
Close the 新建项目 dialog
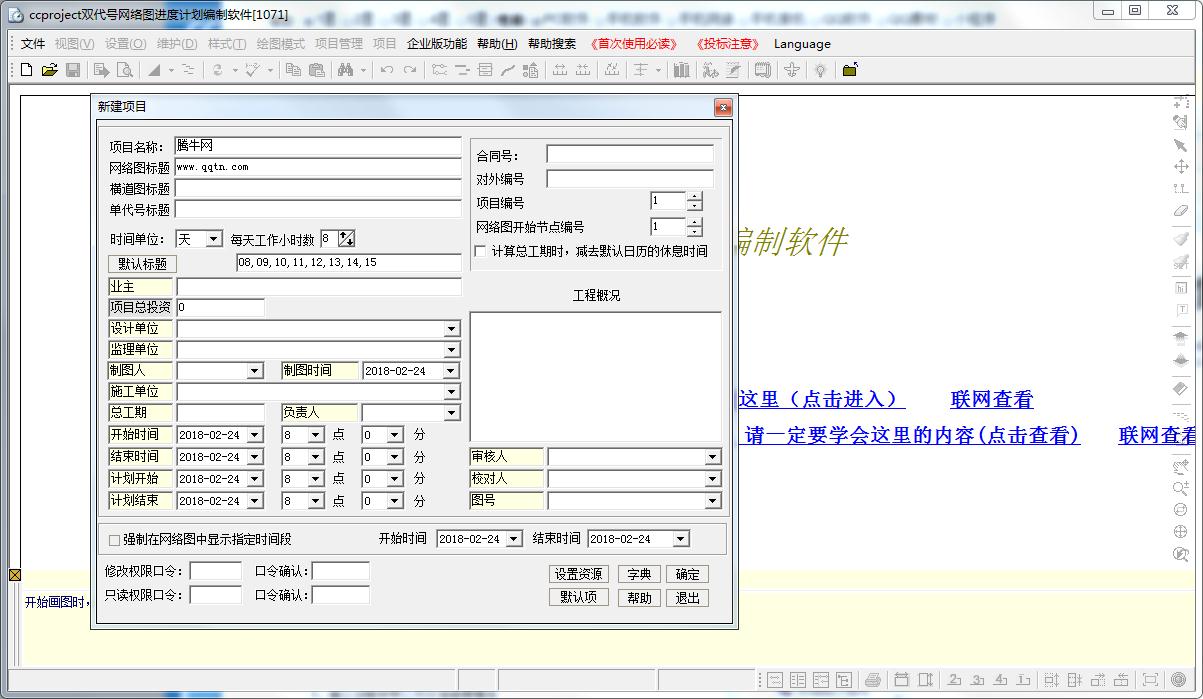coord(723,107)
